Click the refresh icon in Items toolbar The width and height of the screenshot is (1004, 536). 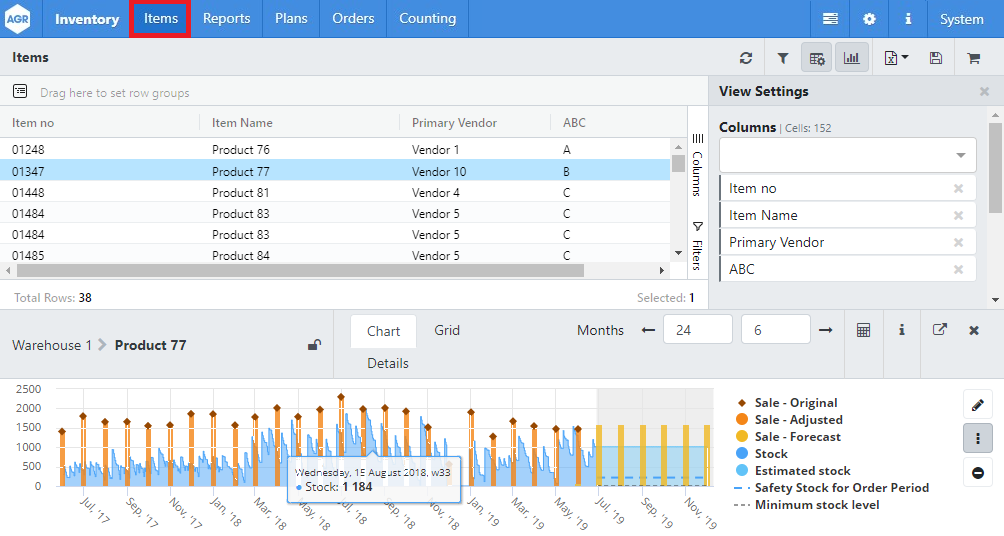746,59
